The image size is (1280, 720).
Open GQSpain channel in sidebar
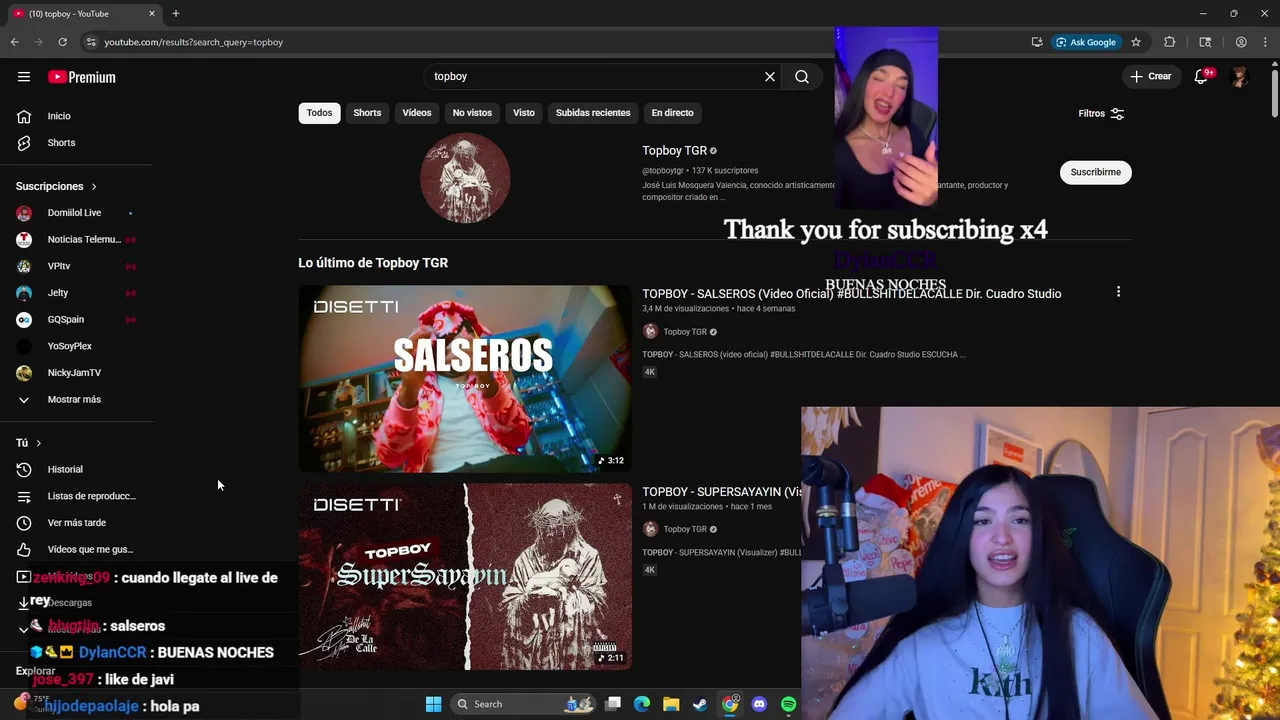coord(76,320)
